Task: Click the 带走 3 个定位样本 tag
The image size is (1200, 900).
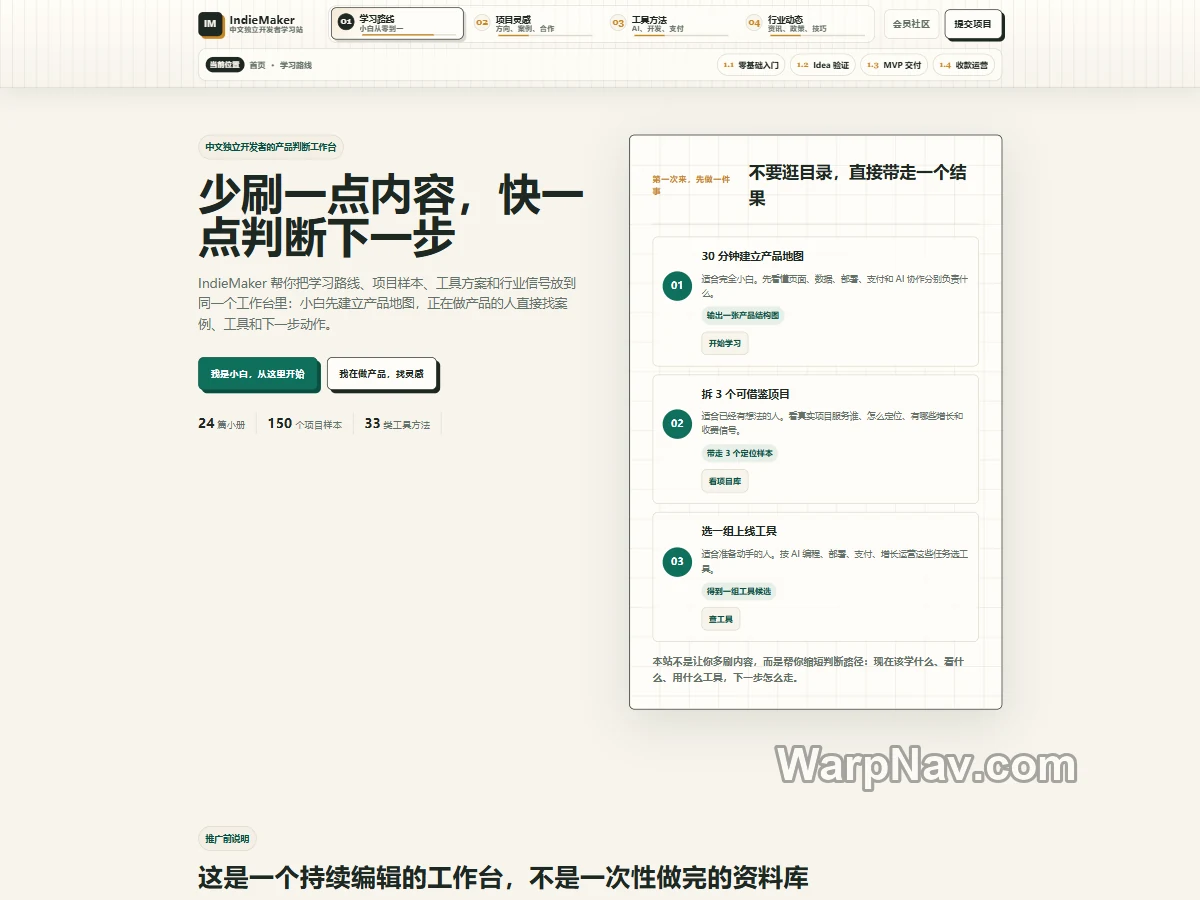Action: click(739, 453)
